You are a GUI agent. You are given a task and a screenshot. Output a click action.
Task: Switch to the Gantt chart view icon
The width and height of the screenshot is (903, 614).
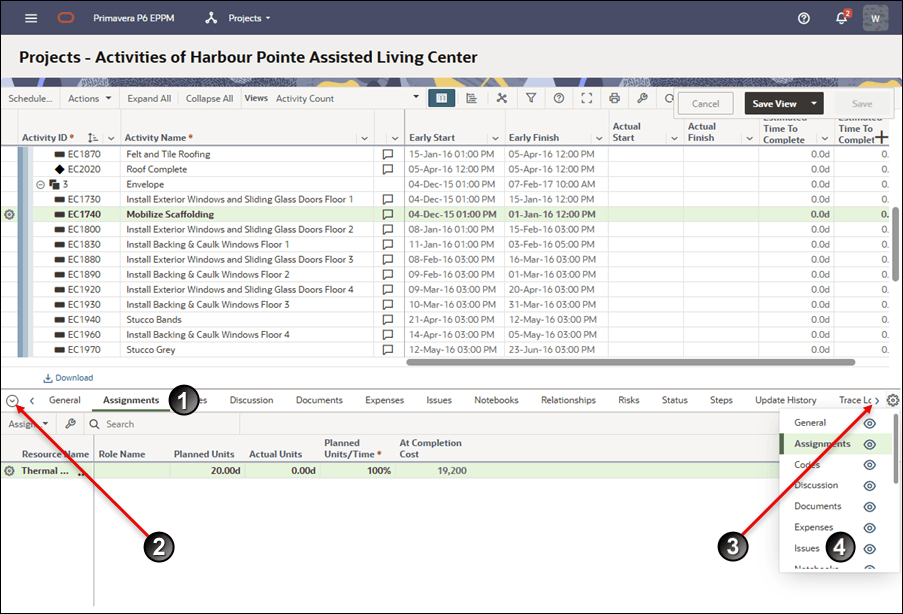tap(471, 98)
